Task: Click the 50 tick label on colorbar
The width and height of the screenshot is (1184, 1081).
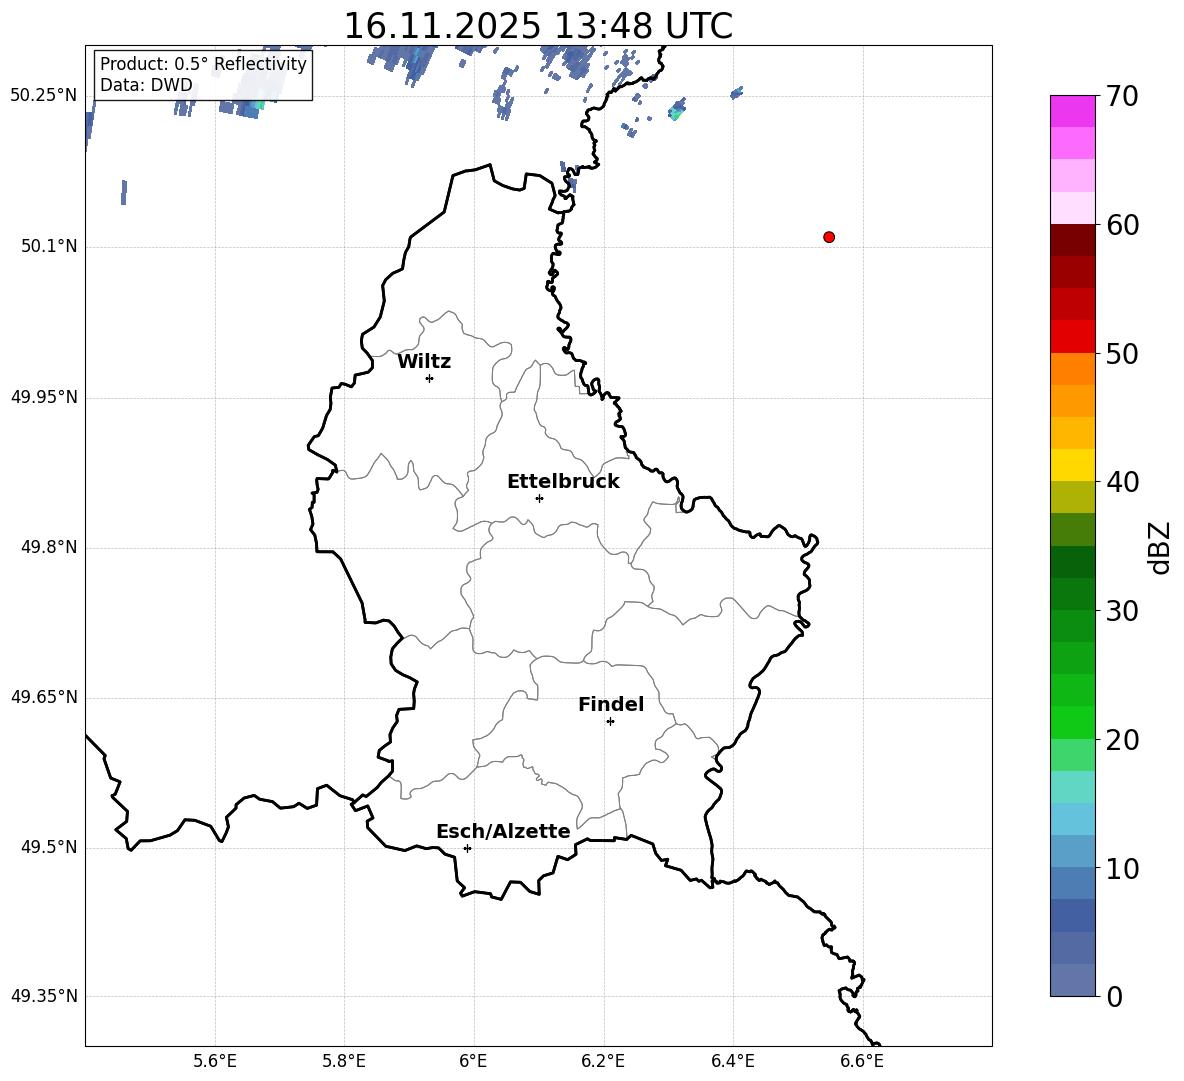Action: [1122, 353]
